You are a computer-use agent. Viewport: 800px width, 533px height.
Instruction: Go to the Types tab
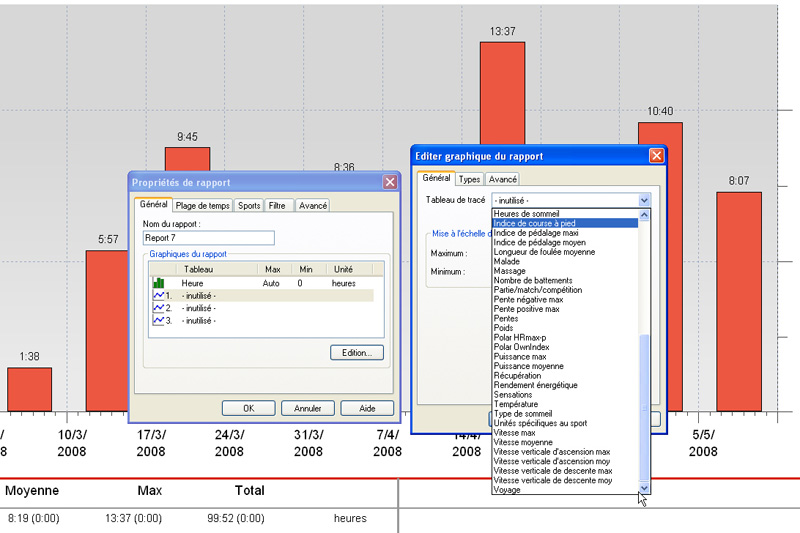coord(469,180)
